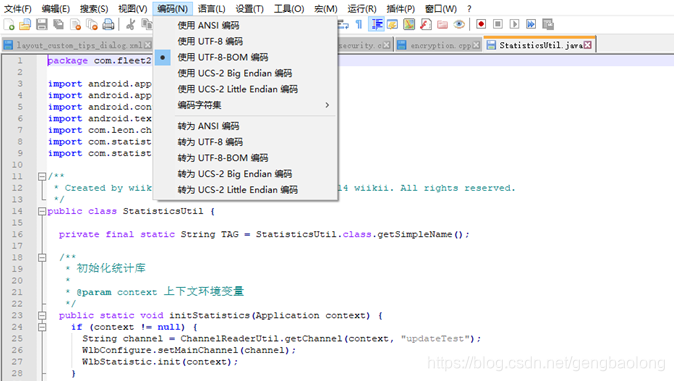Open the 工具(O) menu

tap(289, 9)
